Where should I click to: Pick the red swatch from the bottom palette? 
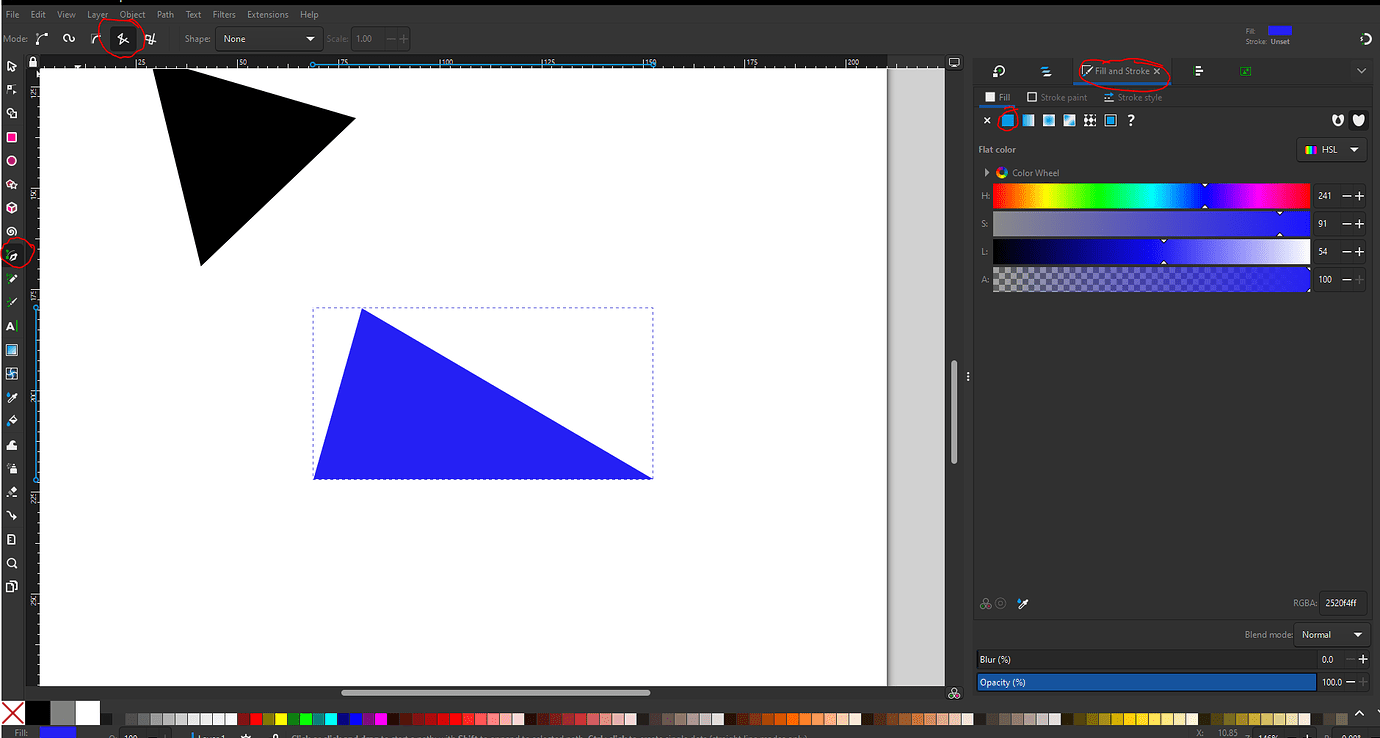click(258, 718)
